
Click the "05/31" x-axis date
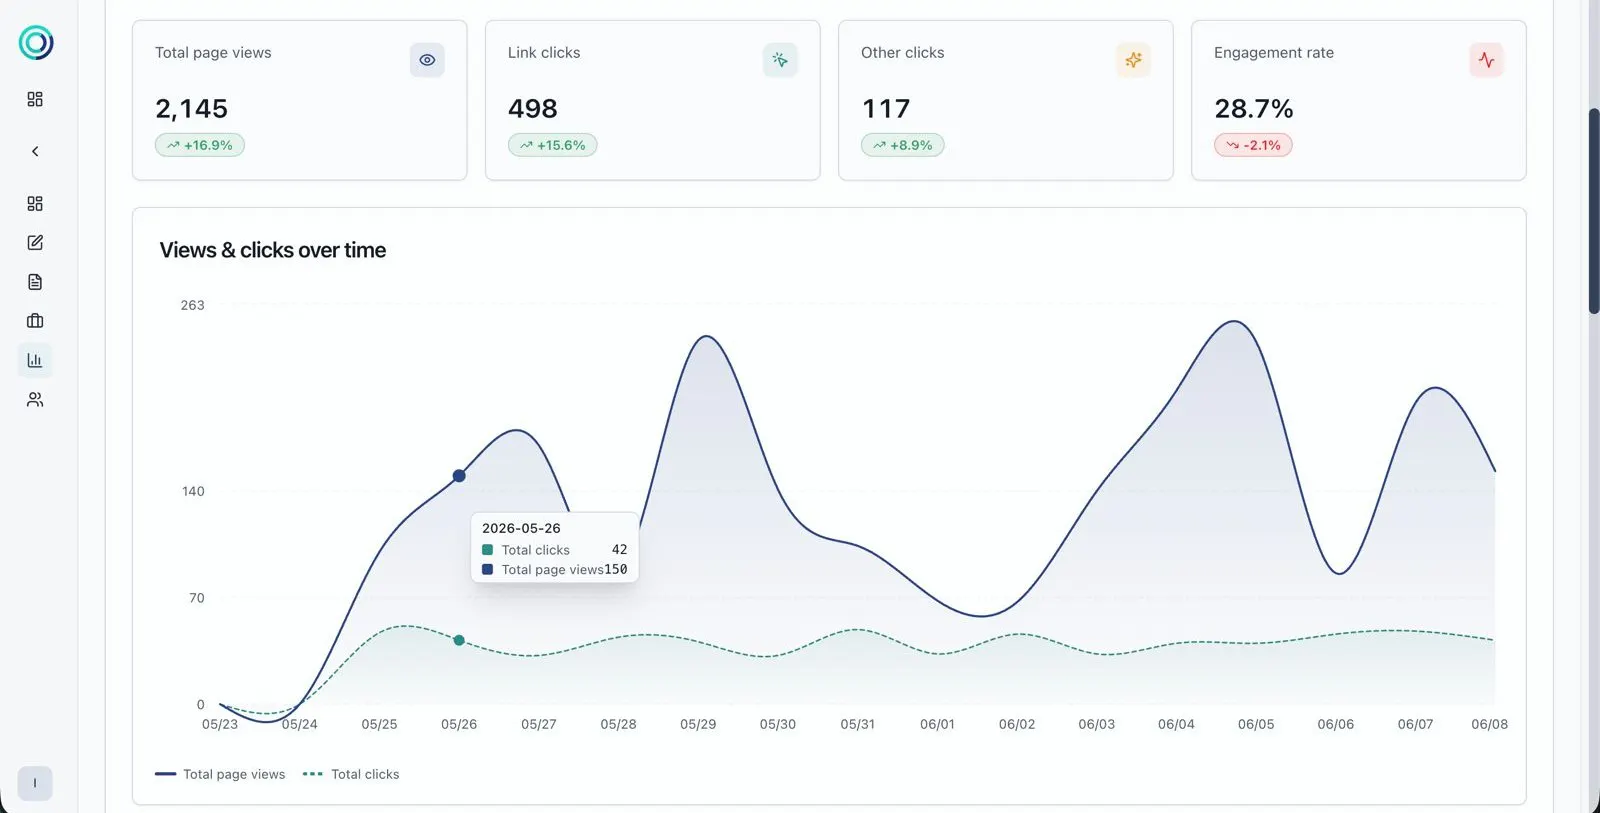click(x=857, y=724)
